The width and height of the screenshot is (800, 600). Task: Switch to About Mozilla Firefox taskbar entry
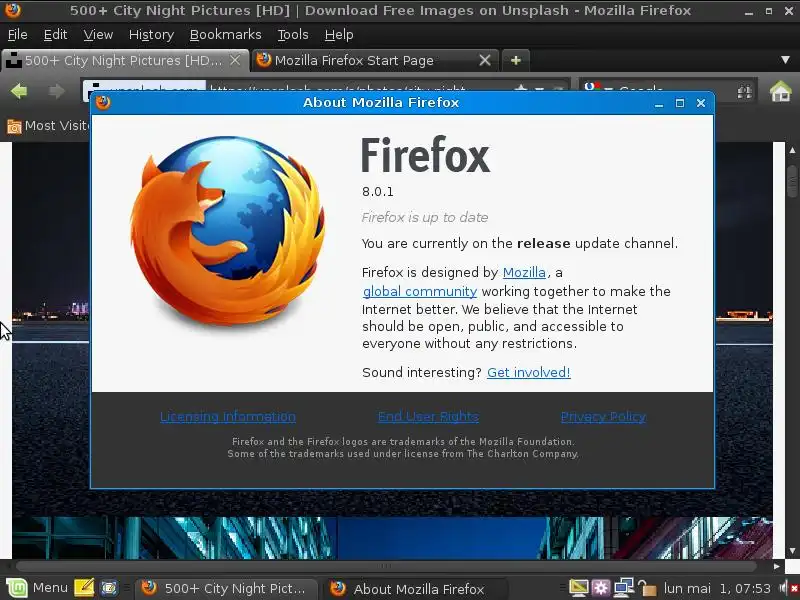click(x=415, y=589)
